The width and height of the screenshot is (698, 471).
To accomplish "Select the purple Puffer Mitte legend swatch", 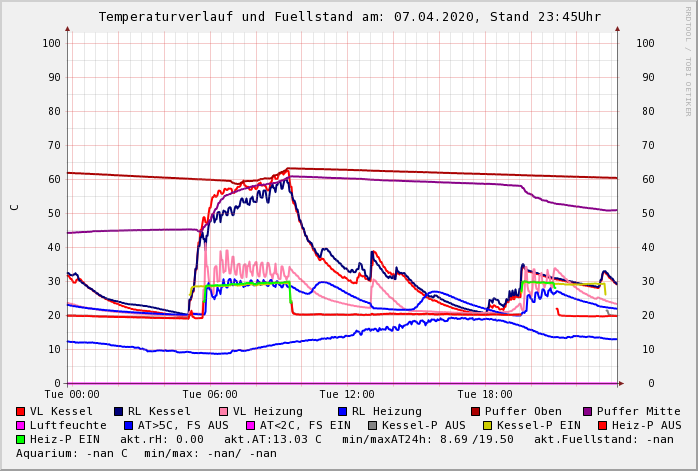I will click(588, 411).
